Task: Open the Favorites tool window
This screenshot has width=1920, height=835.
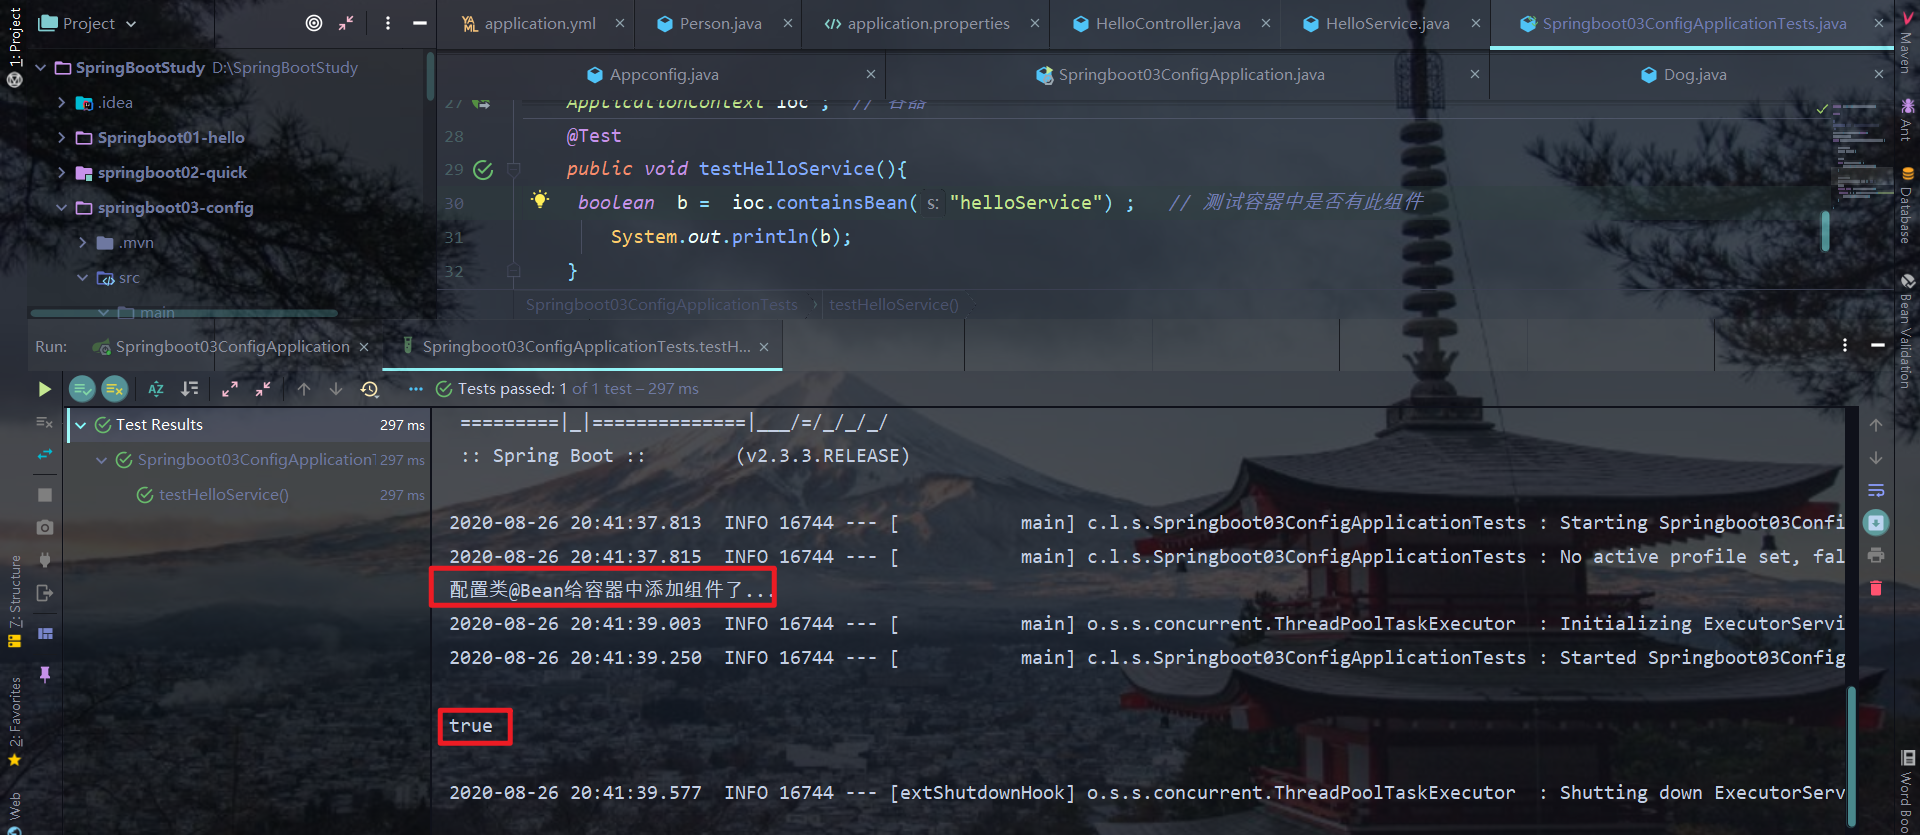Action: pyautogui.click(x=15, y=721)
